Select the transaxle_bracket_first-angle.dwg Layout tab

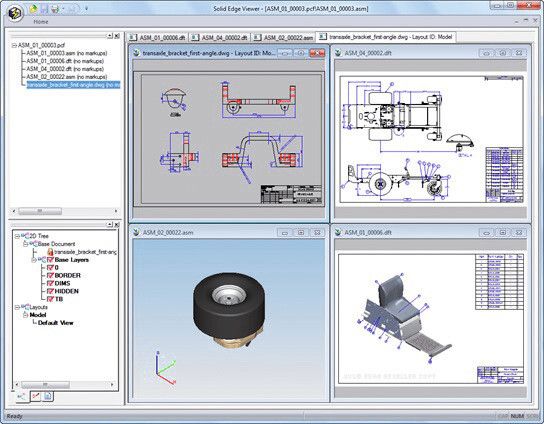point(386,37)
